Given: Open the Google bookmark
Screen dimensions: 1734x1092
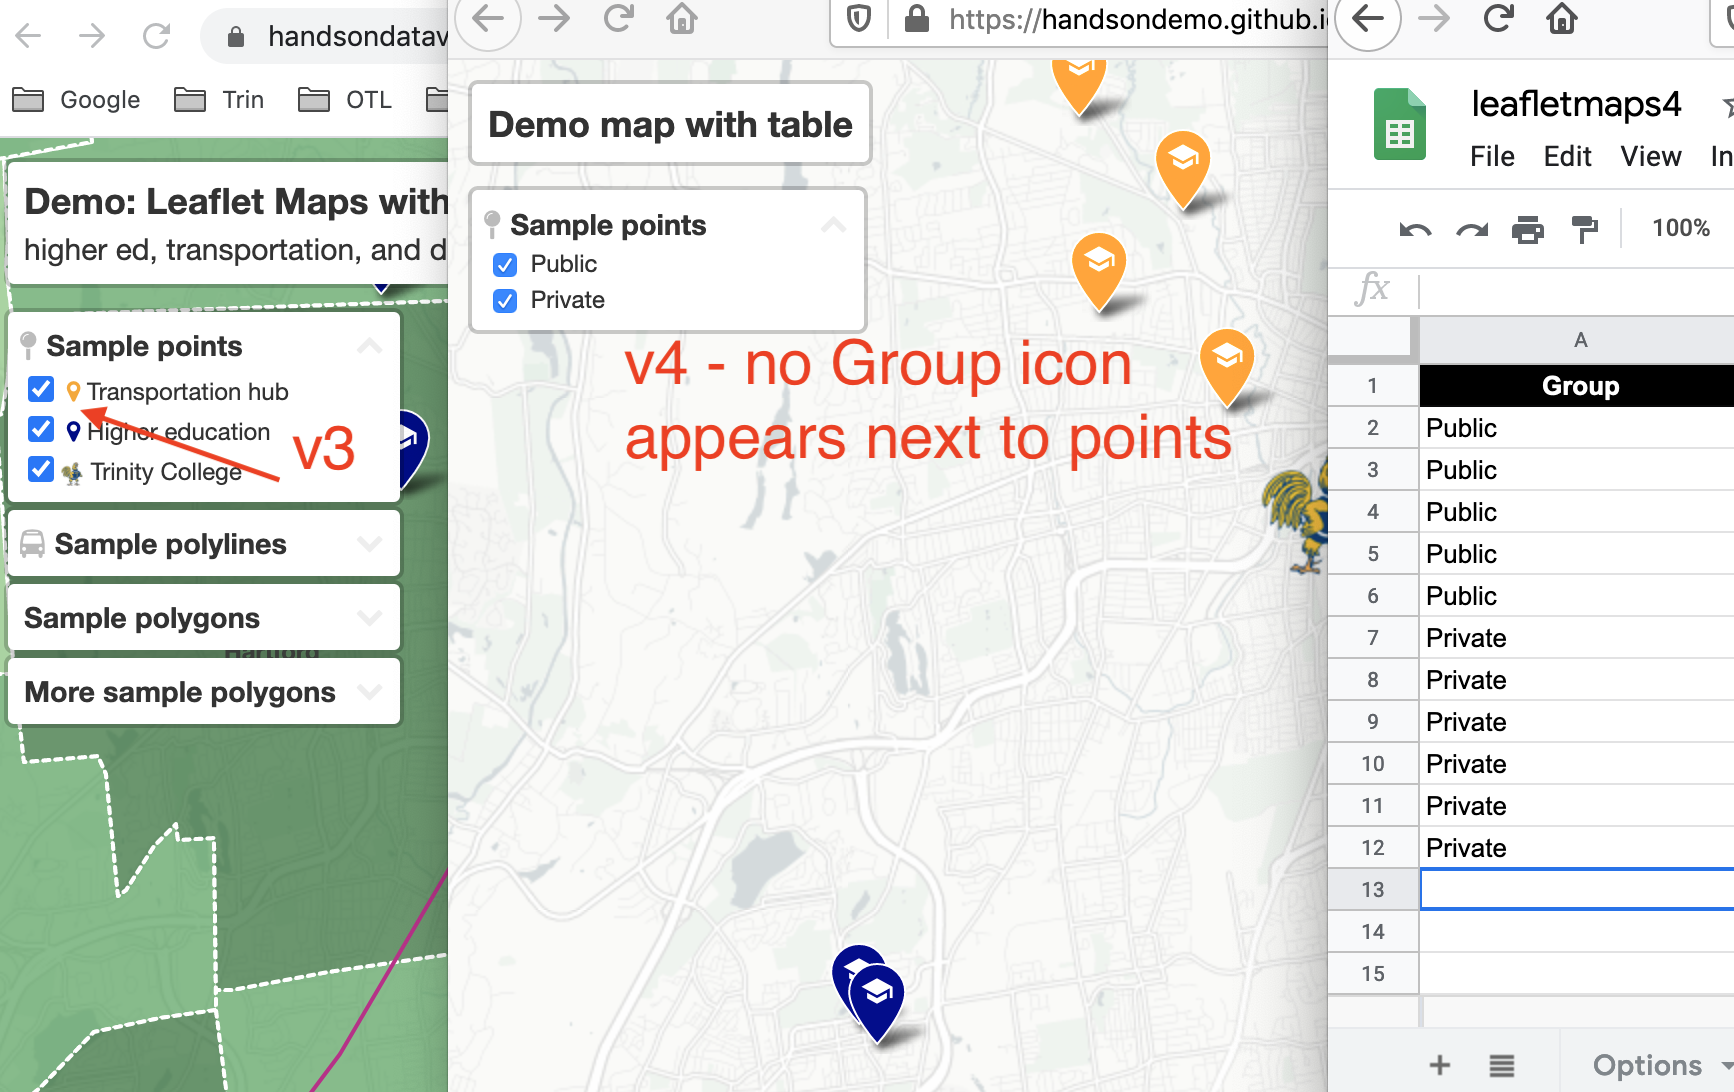Looking at the screenshot, I should click(99, 99).
